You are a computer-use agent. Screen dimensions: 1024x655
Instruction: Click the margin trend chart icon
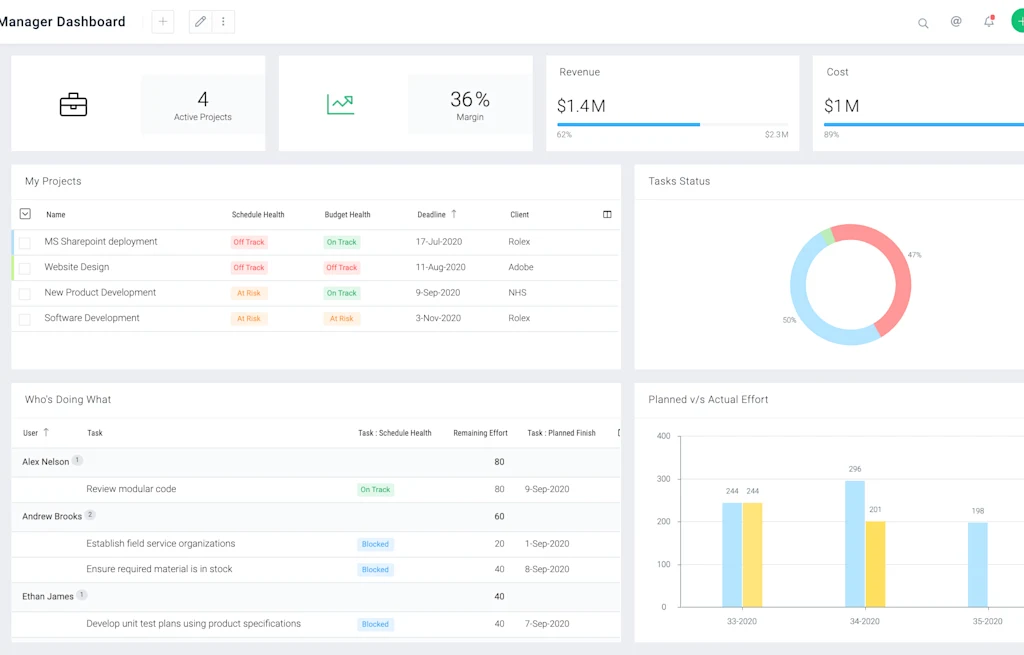coord(340,104)
